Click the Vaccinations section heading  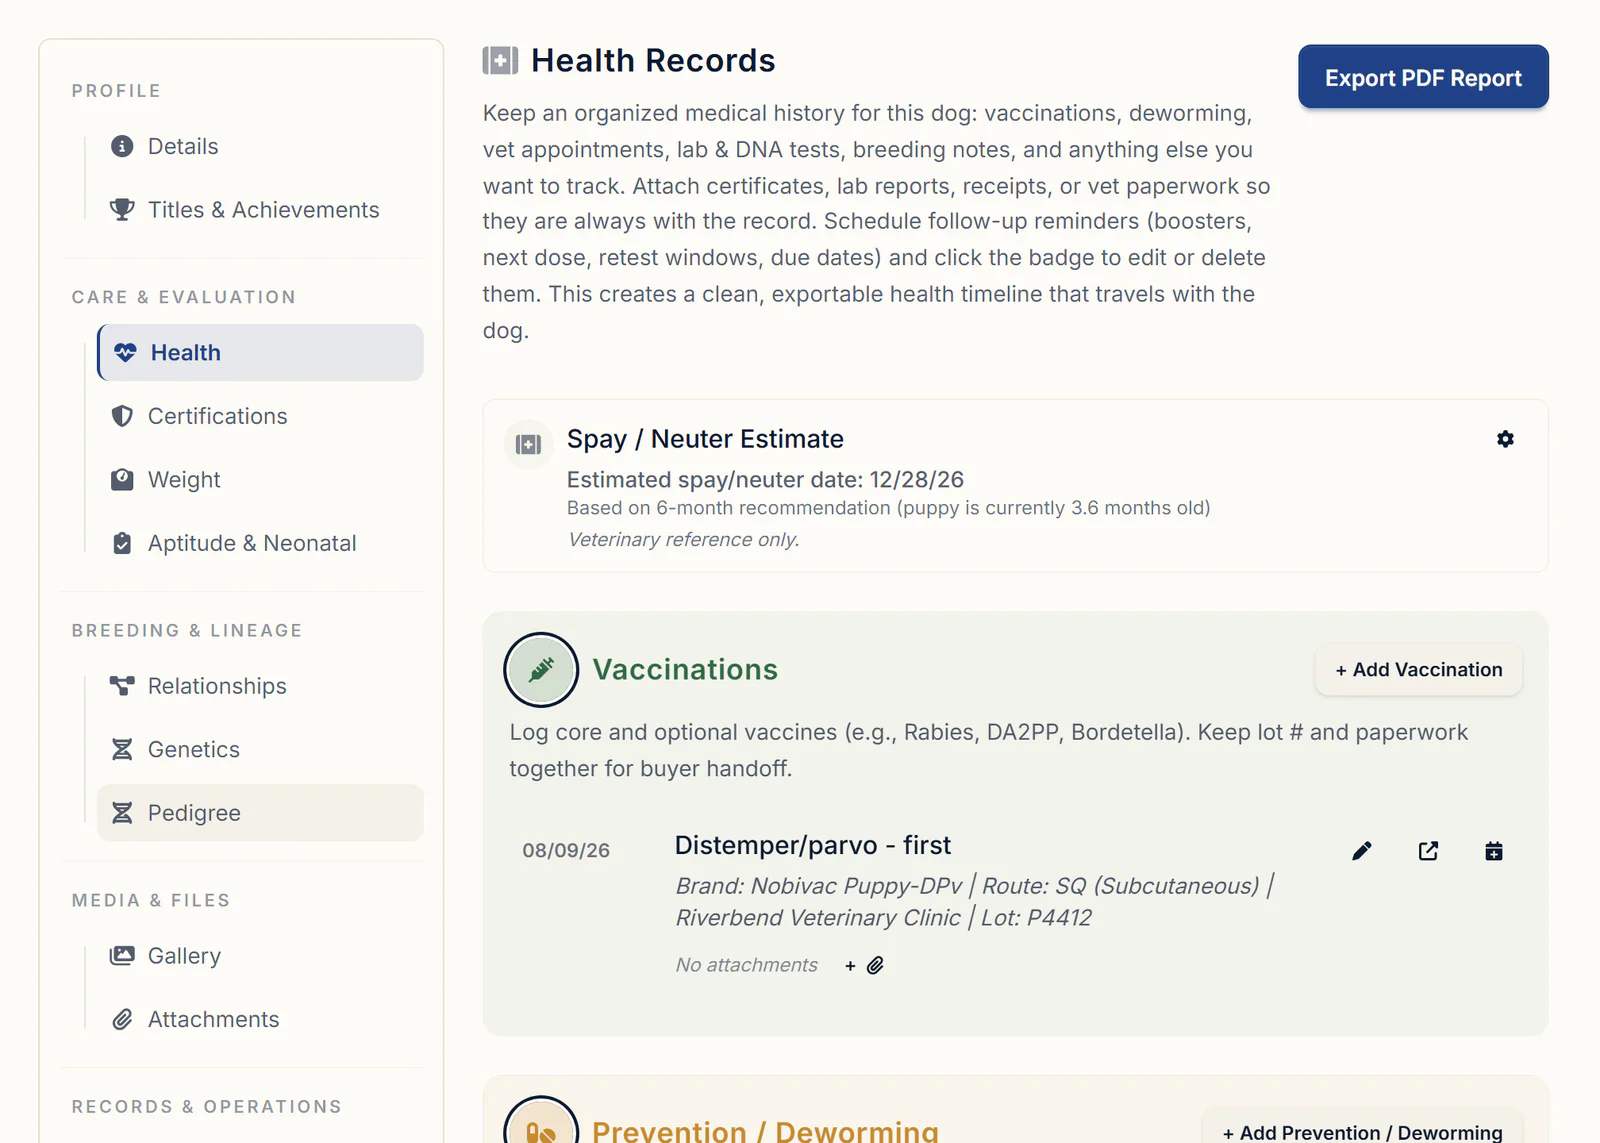[x=685, y=669]
